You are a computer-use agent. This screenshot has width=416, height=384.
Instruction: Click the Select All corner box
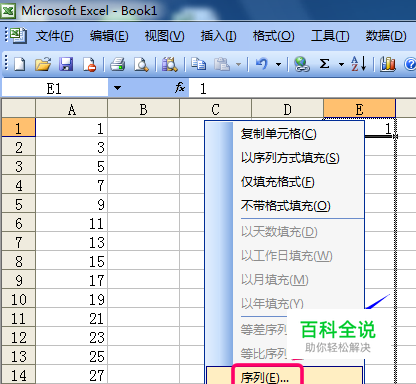pyautogui.click(x=18, y=109)
